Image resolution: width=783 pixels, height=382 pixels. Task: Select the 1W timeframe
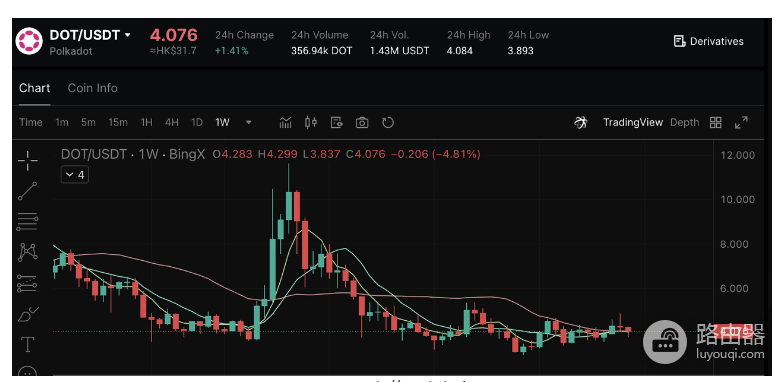click(222, 122)
